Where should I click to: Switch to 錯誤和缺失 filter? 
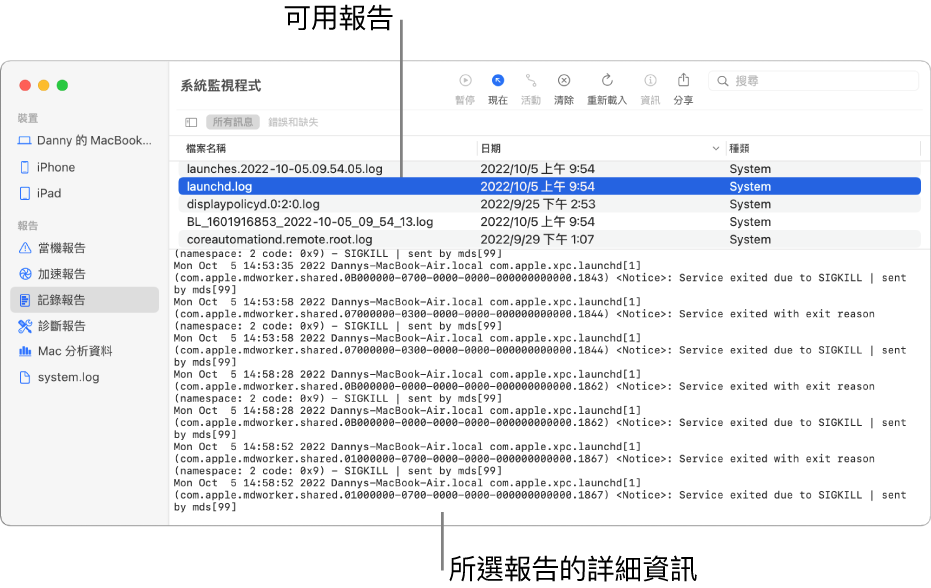point(293,122)
